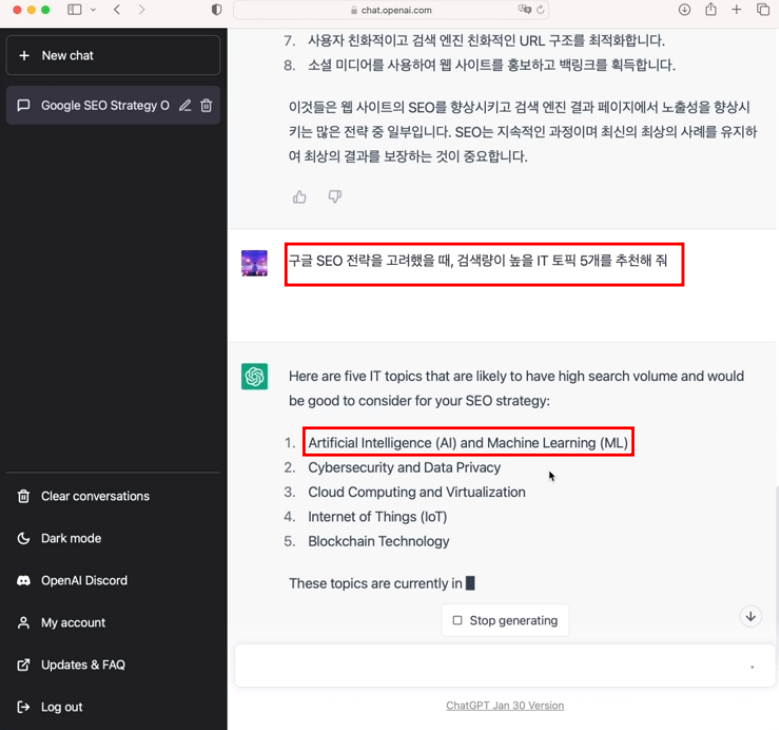
Task: Start a New chat in sidebar
Action: point(113,56)
